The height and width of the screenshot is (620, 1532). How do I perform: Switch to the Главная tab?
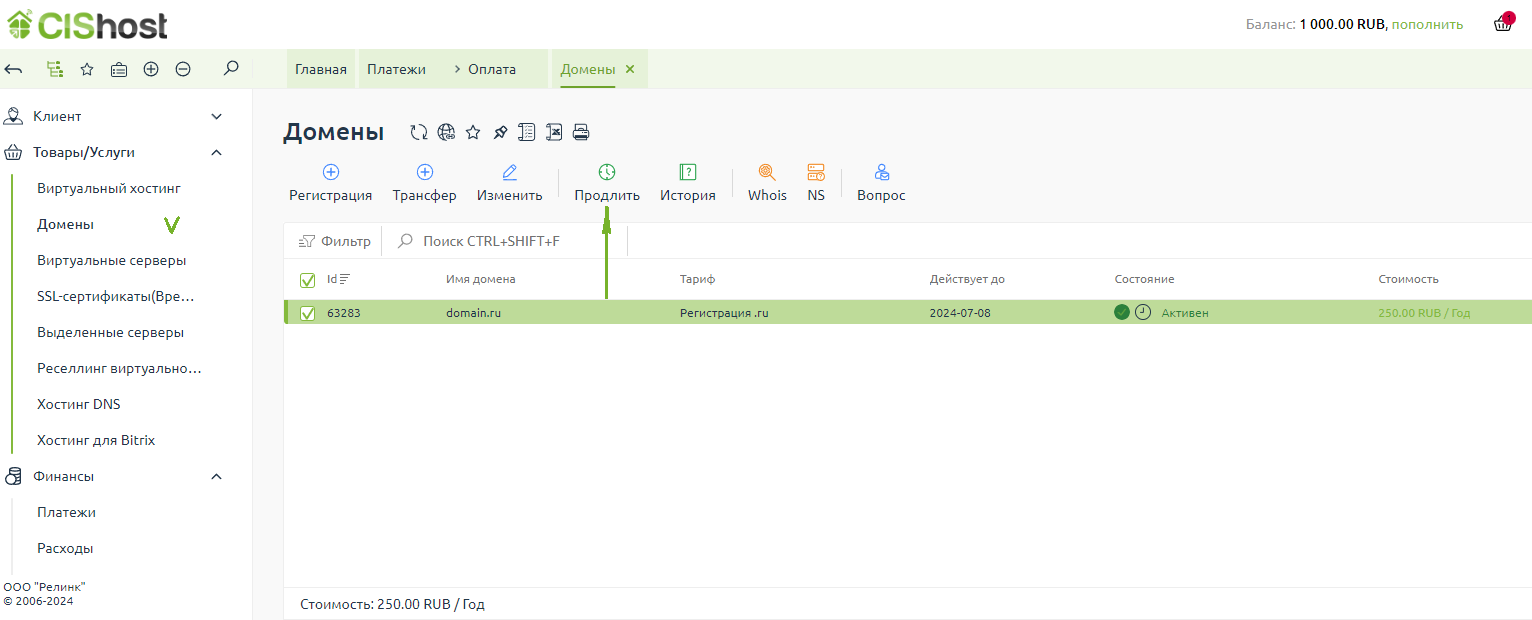(x=320, y=69)
